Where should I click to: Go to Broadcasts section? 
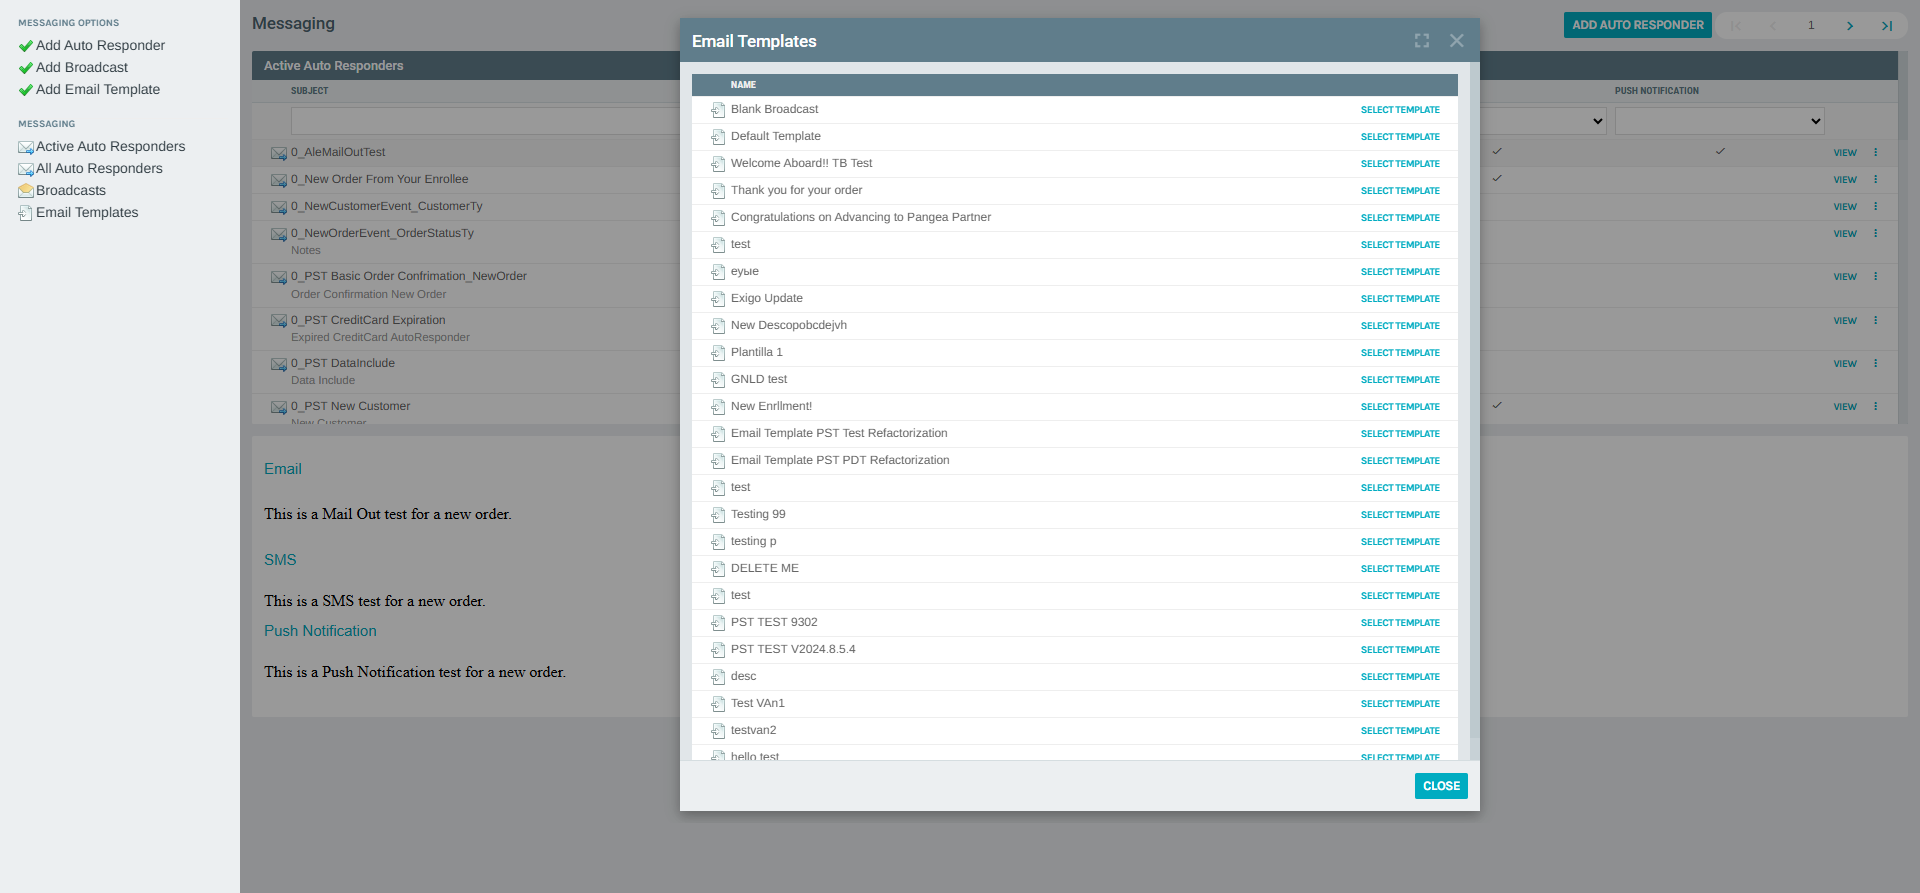click(x=71, y=190)
